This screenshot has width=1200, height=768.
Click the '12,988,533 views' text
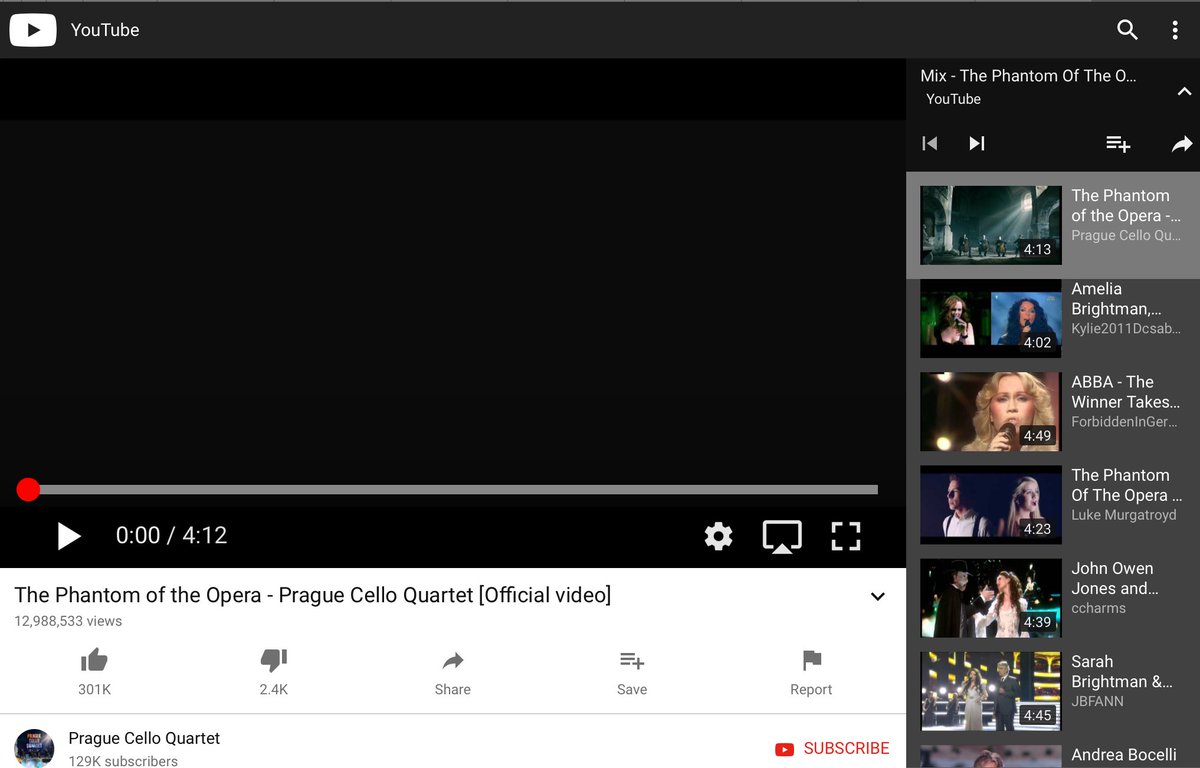click(x=68, y=621)
